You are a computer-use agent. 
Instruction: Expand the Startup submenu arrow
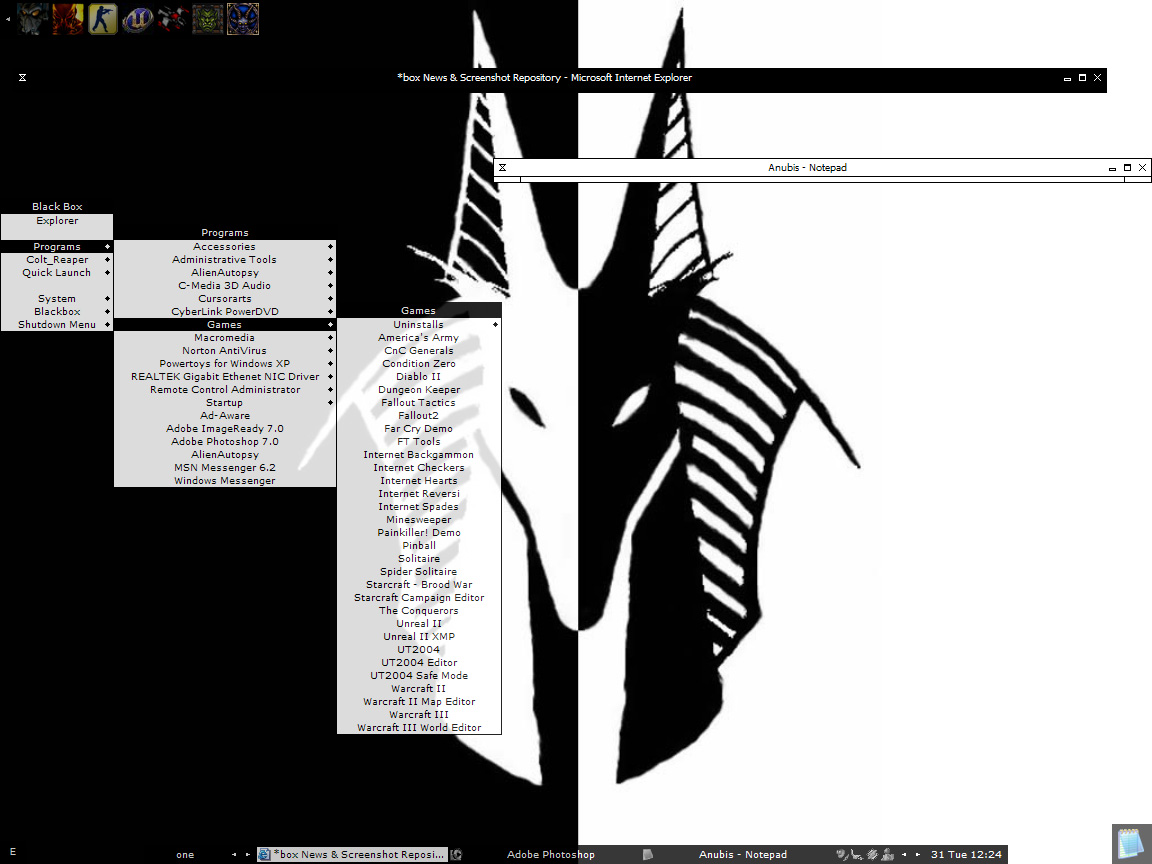tap(331, 403)
